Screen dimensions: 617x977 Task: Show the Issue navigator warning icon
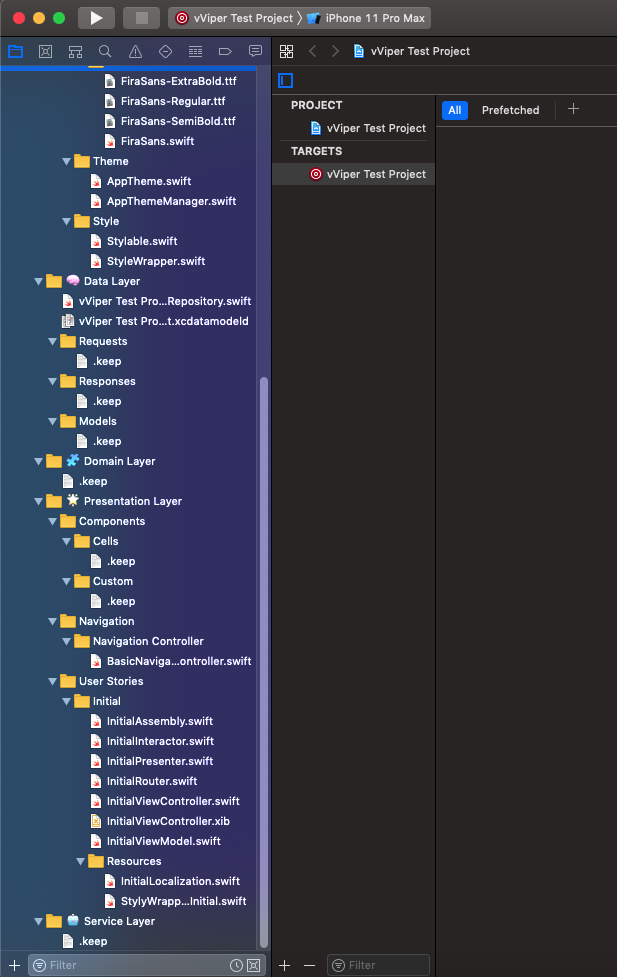click(135, 51)
